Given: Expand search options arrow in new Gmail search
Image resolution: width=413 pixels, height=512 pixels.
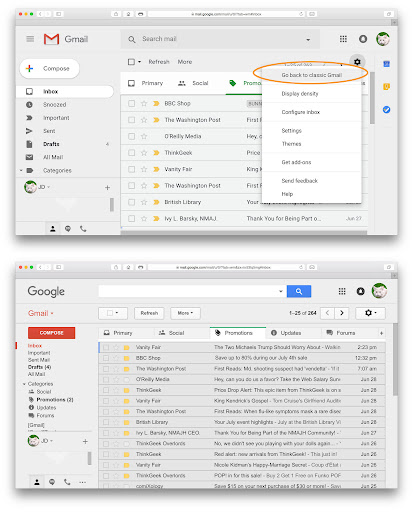Looking at the screenshot, I should tap(308, 40).
